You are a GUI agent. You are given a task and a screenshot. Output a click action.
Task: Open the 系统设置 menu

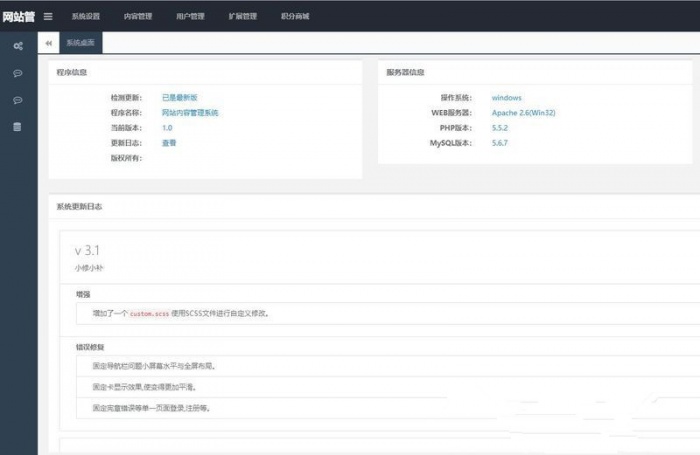point(86,16)
